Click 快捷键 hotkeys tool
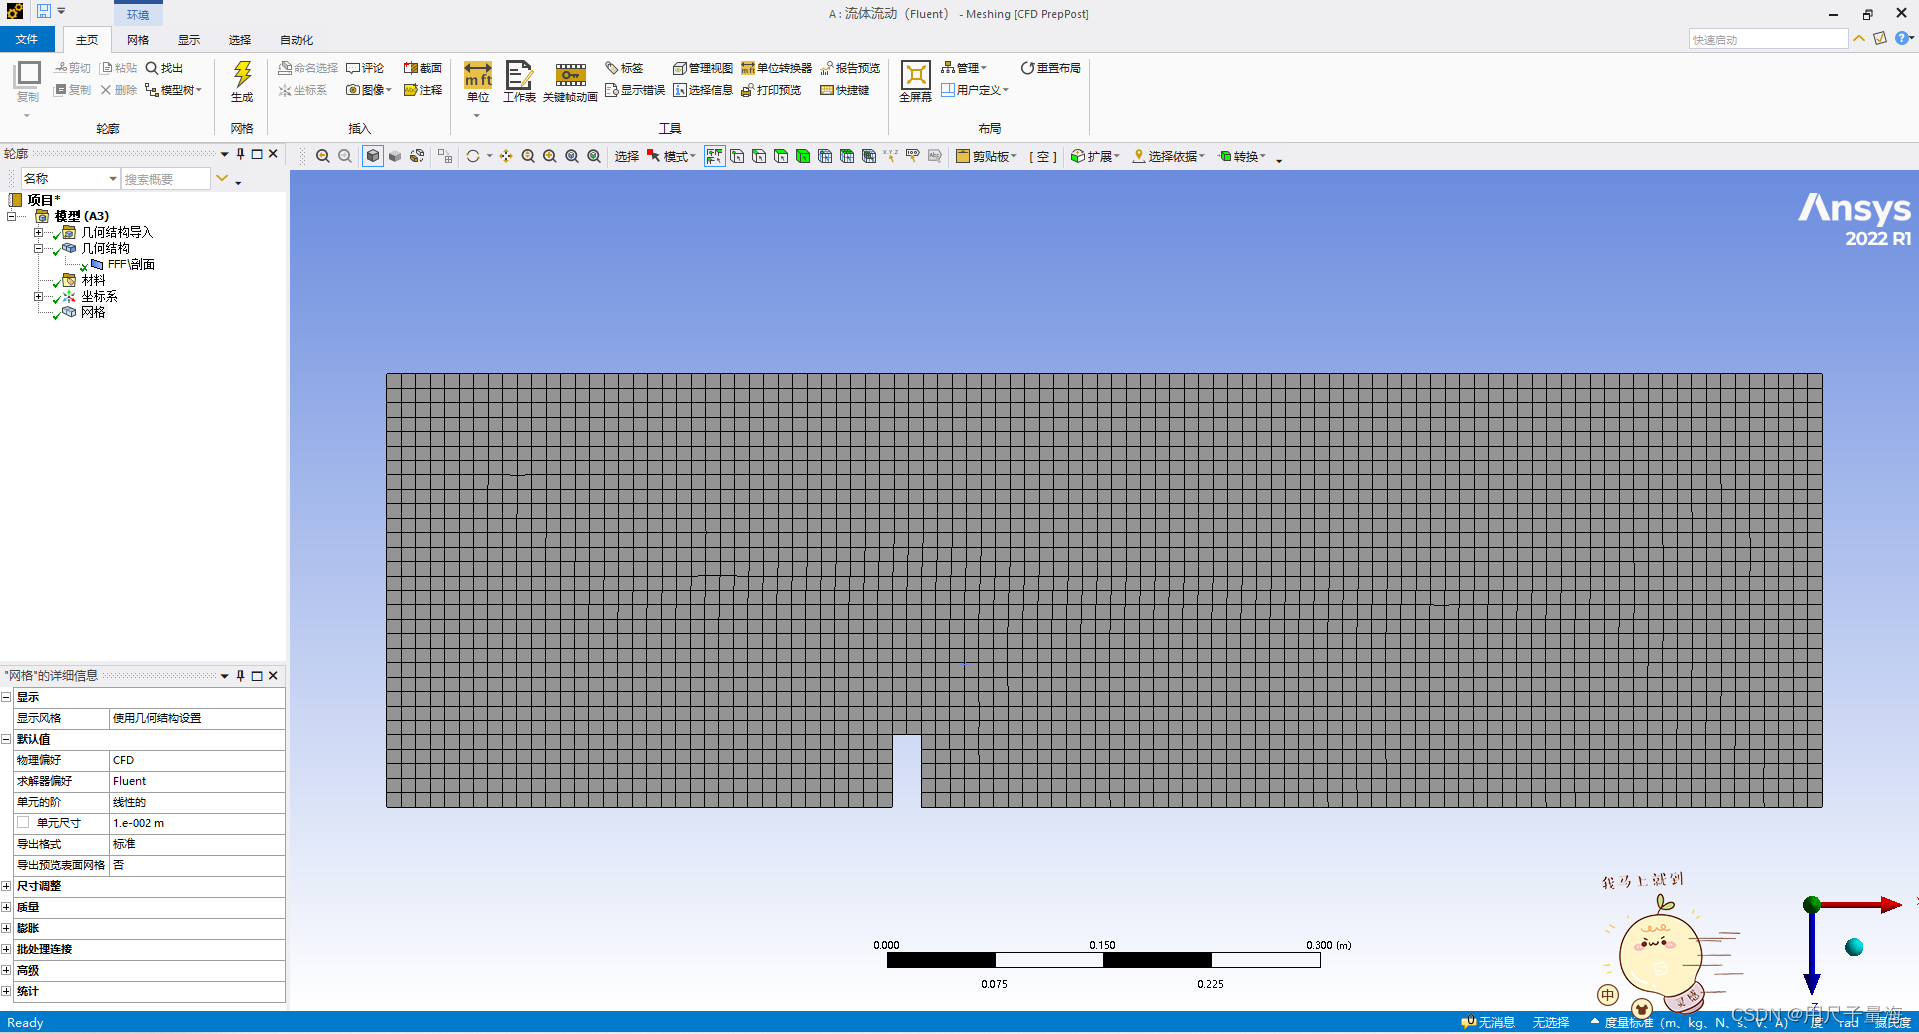 pyautogui.click(x=845, y=90)
